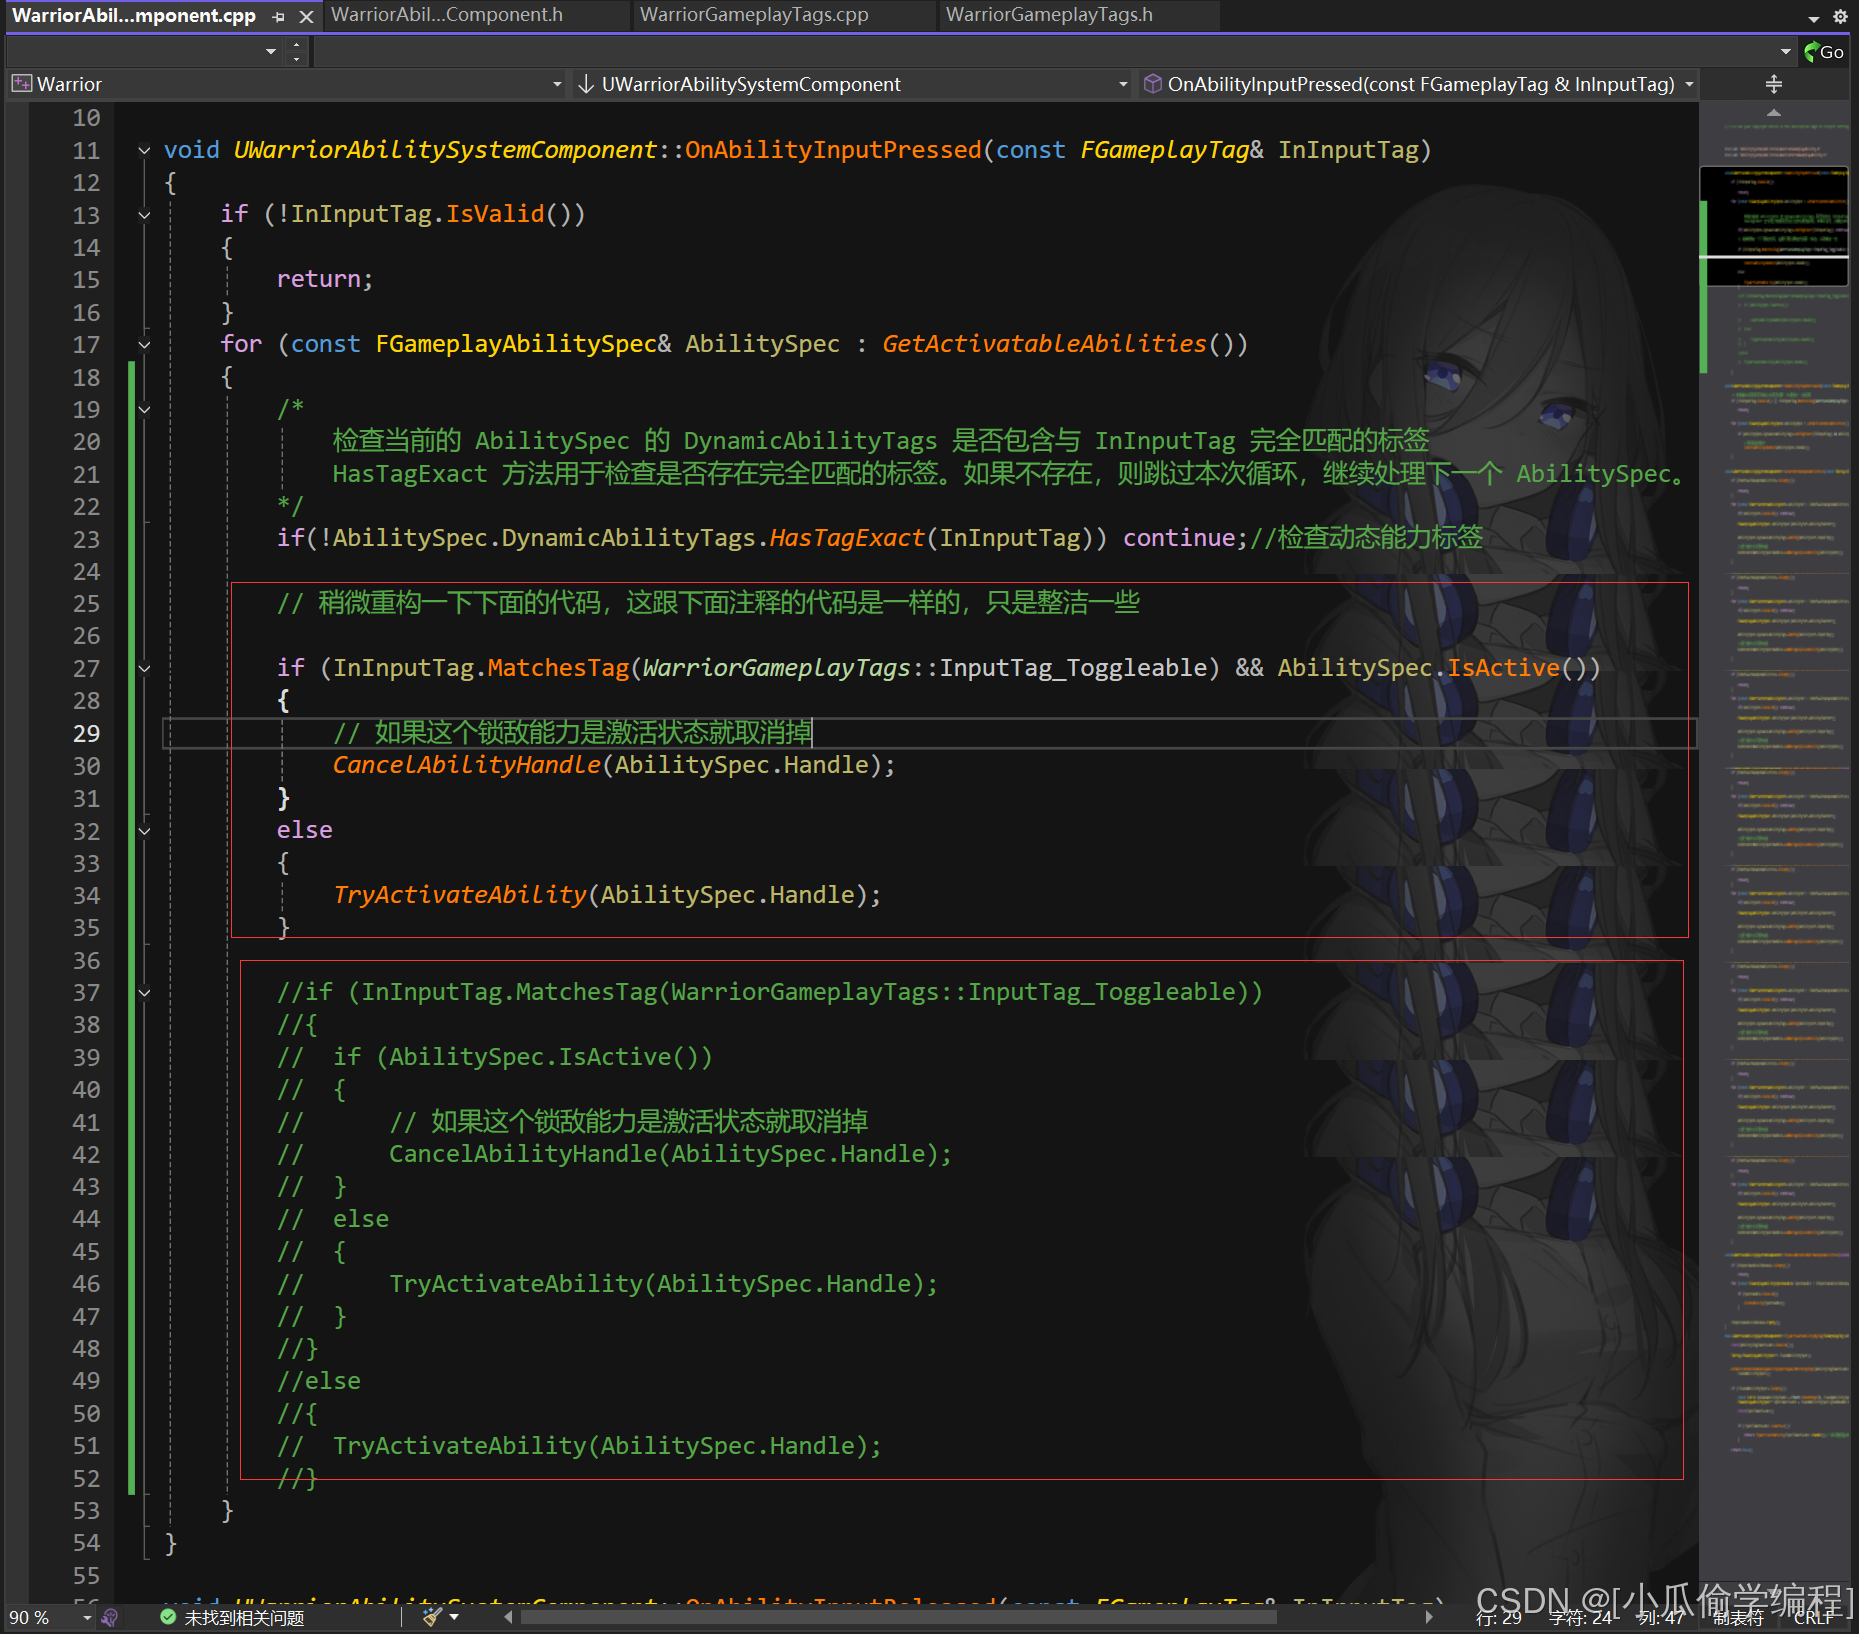Open the Warrior project scope dropdown
The image size is (1859, 1634).
coord(557,85)
